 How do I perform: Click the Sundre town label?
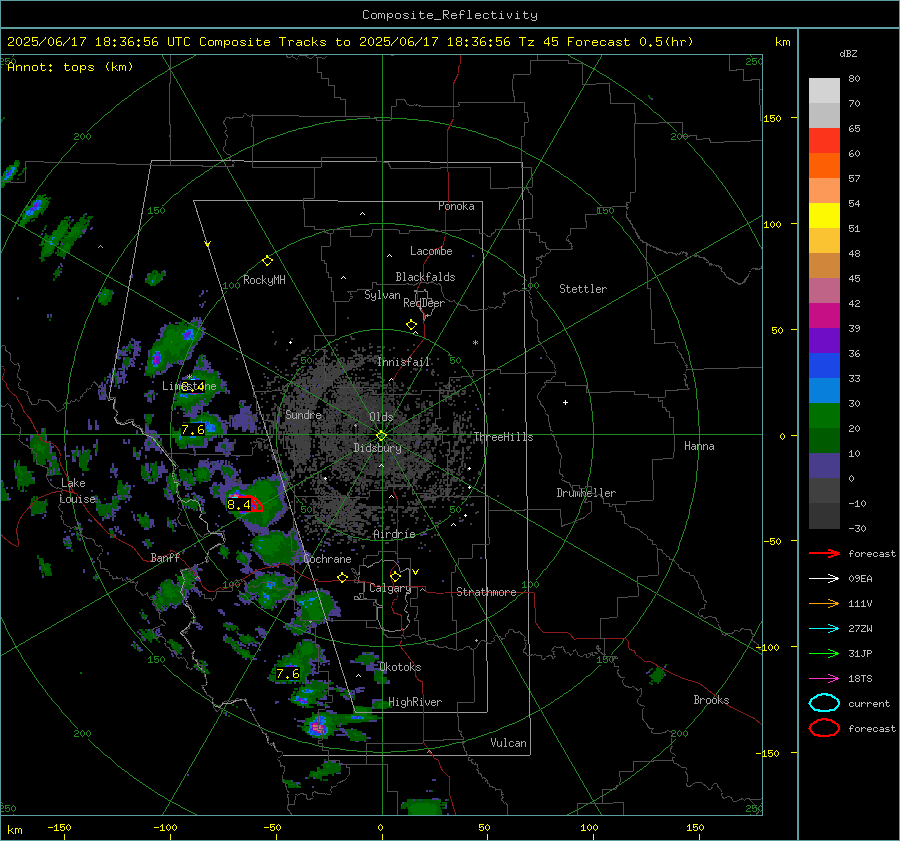[x=303, y=415]
